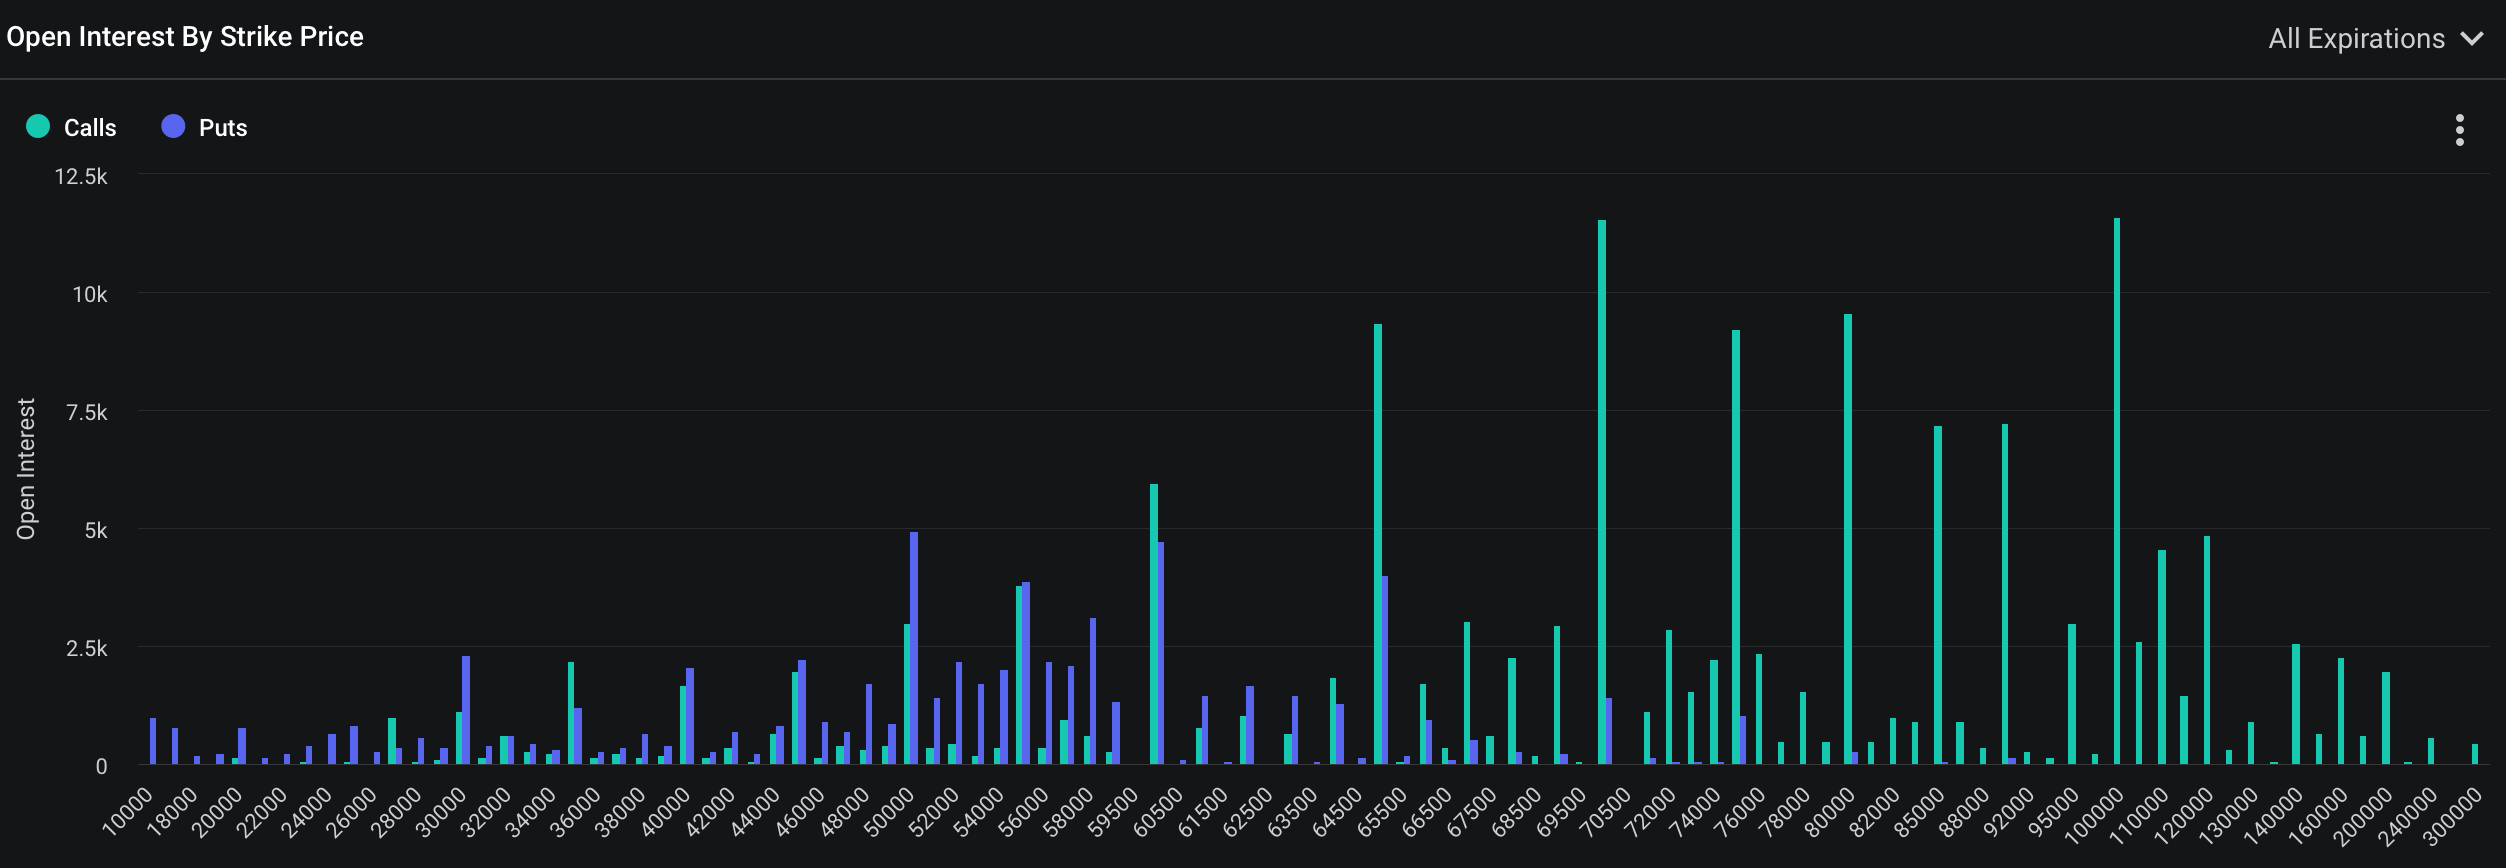
Task: Click the green Calls legend color dot
Action: (38, 126)
